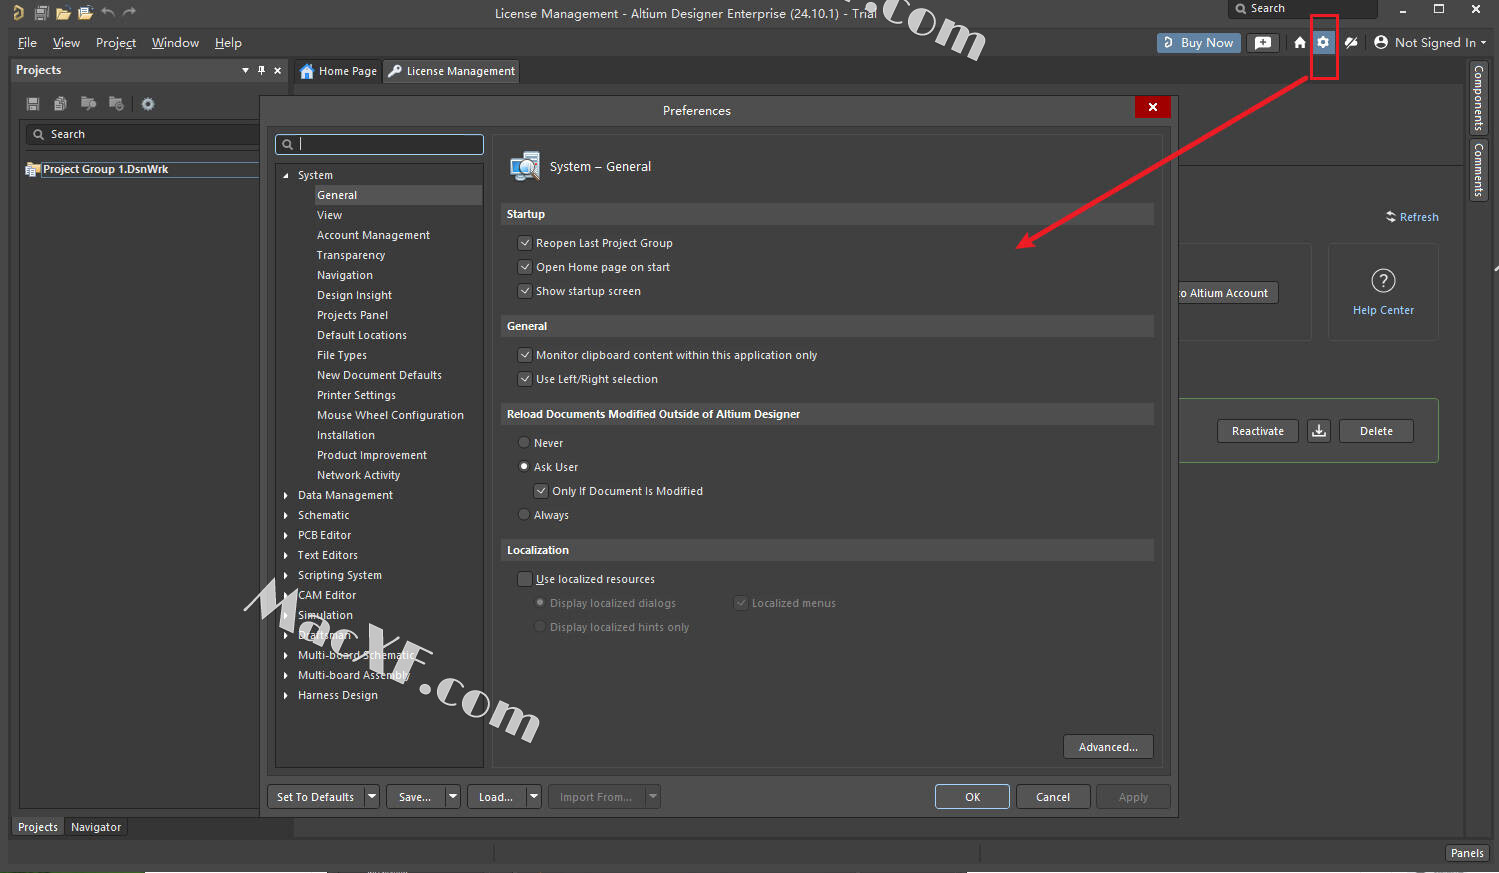
Task: Click the copy documents icon in Projects panel
Action: pos(60,104)
